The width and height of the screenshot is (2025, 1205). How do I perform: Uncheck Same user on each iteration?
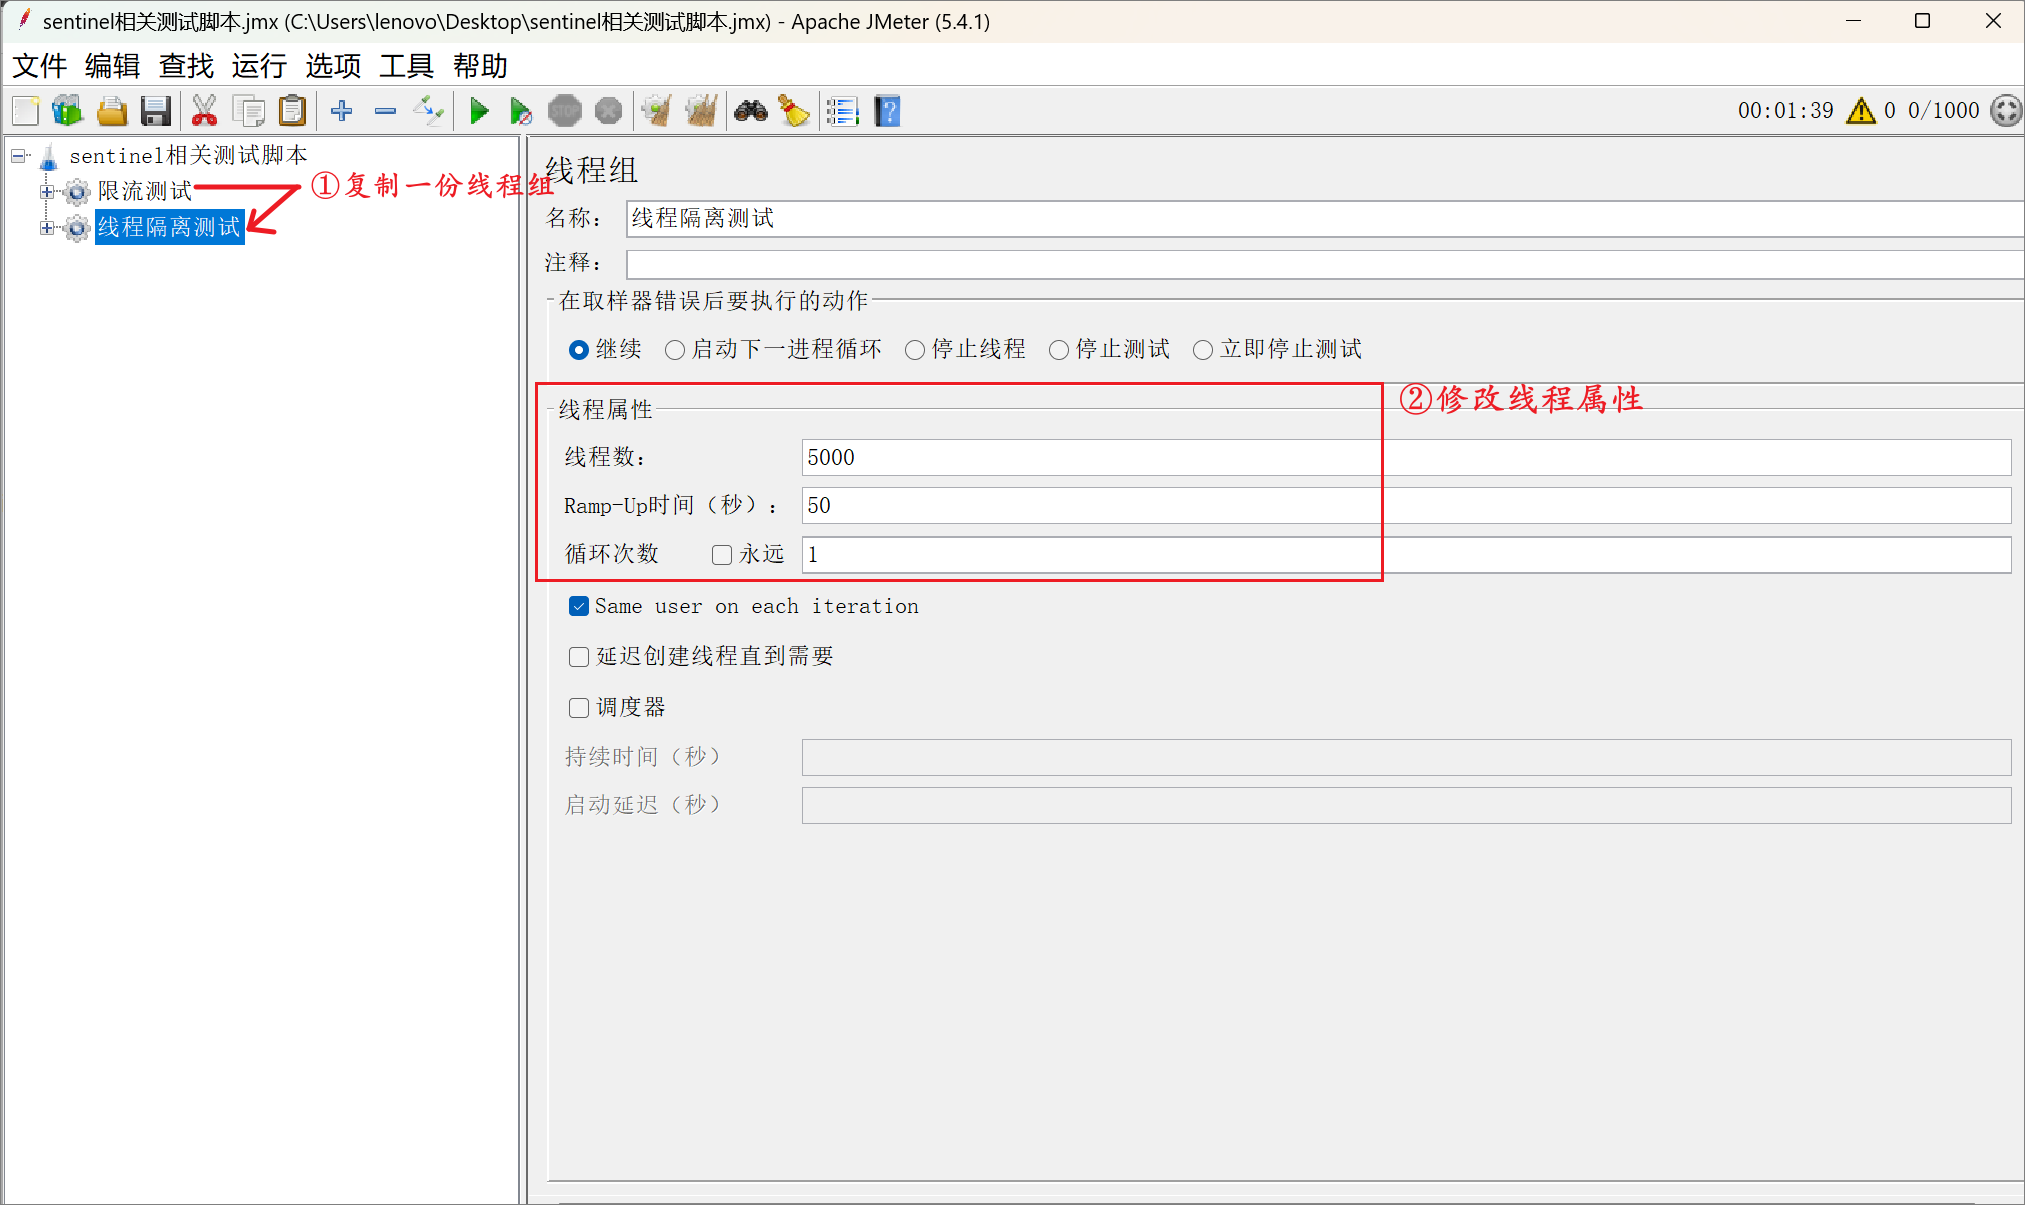[579, 606]
